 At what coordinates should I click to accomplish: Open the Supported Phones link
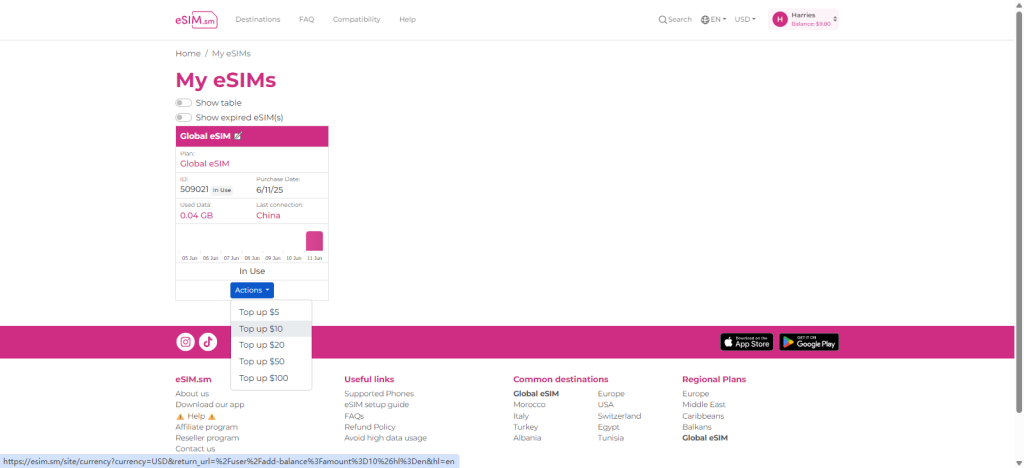click(379, 394)
